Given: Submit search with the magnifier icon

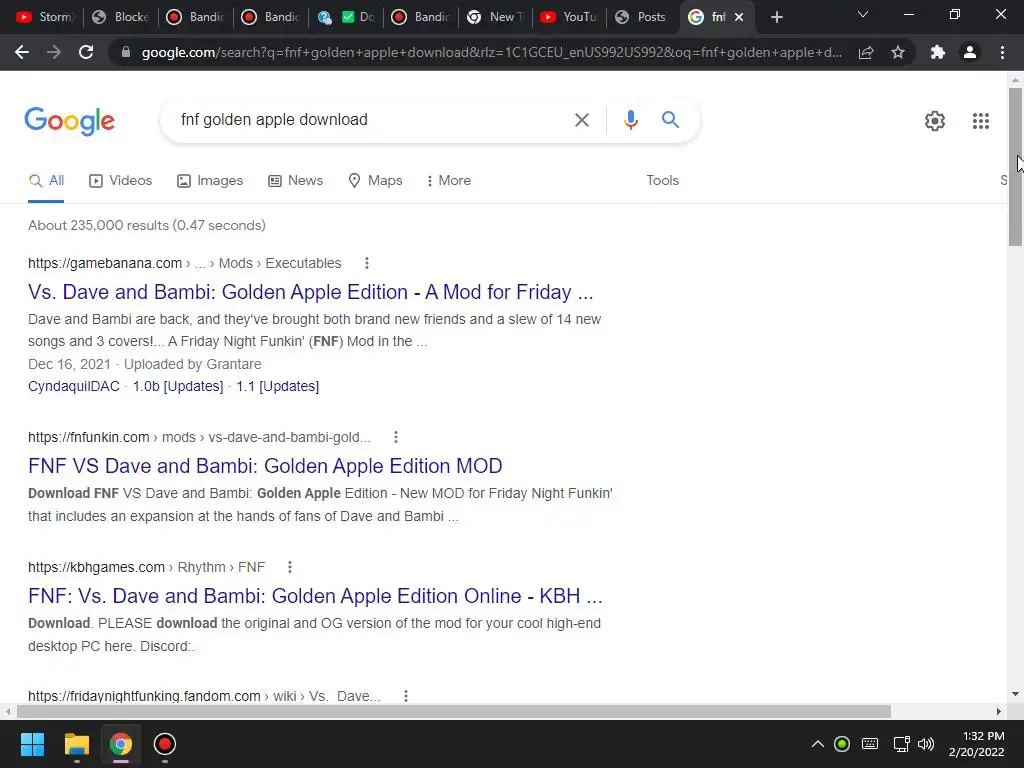Looking at the screenshot, I should point(670,120).
